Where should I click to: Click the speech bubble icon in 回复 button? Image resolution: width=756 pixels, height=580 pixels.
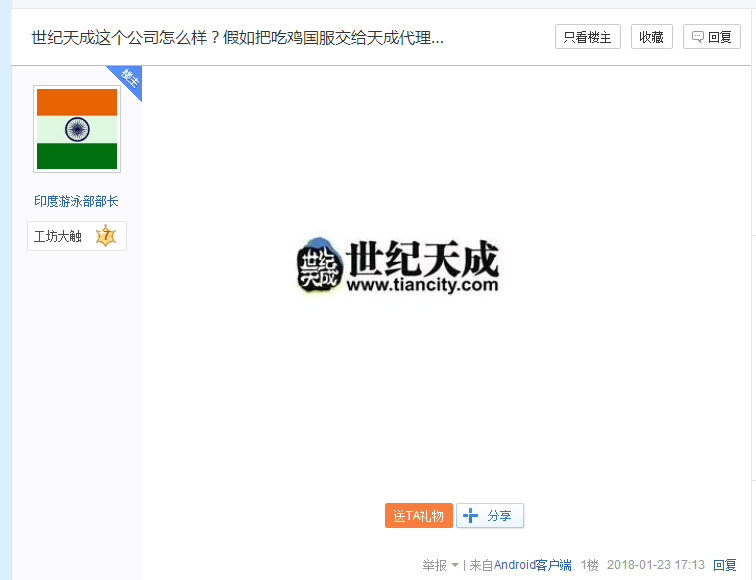698,37
